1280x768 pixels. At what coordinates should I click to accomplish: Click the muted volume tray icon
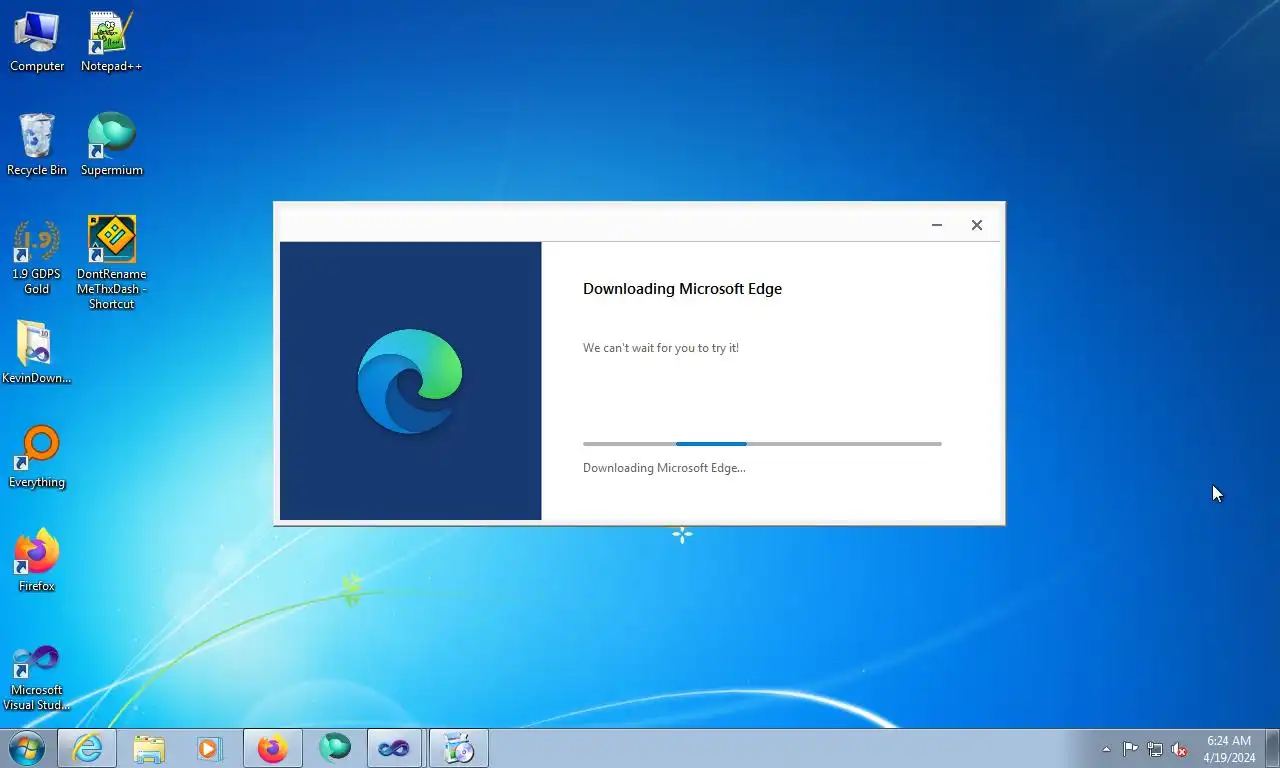point(1180,749)
